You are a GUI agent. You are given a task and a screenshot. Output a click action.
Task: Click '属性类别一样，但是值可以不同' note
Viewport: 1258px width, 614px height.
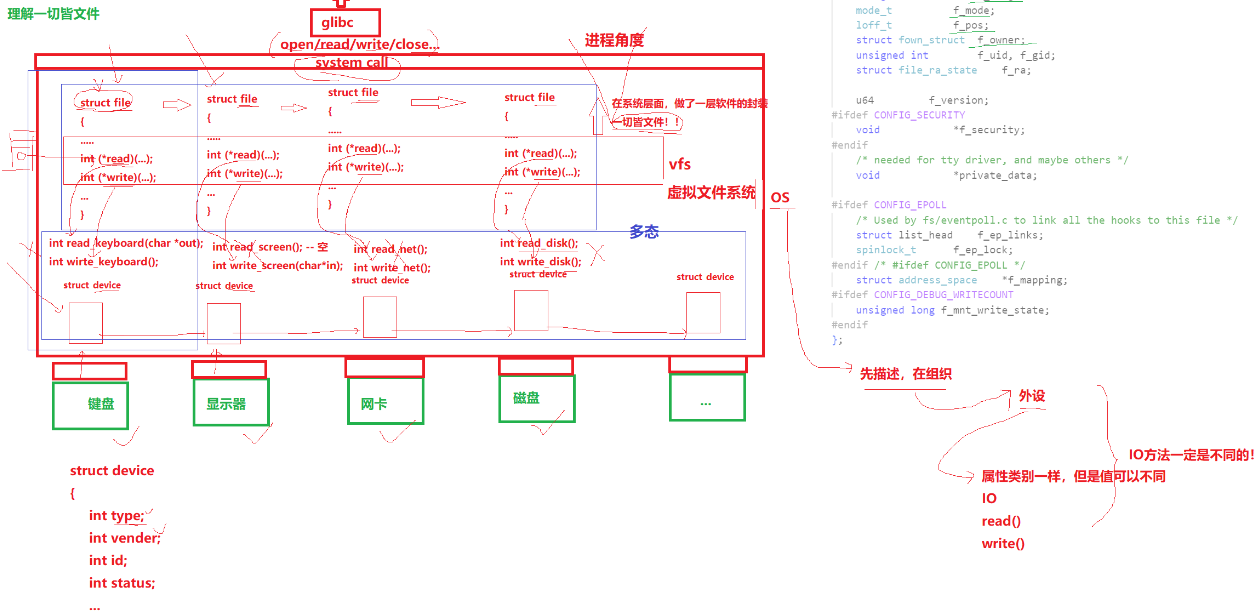1074,477
